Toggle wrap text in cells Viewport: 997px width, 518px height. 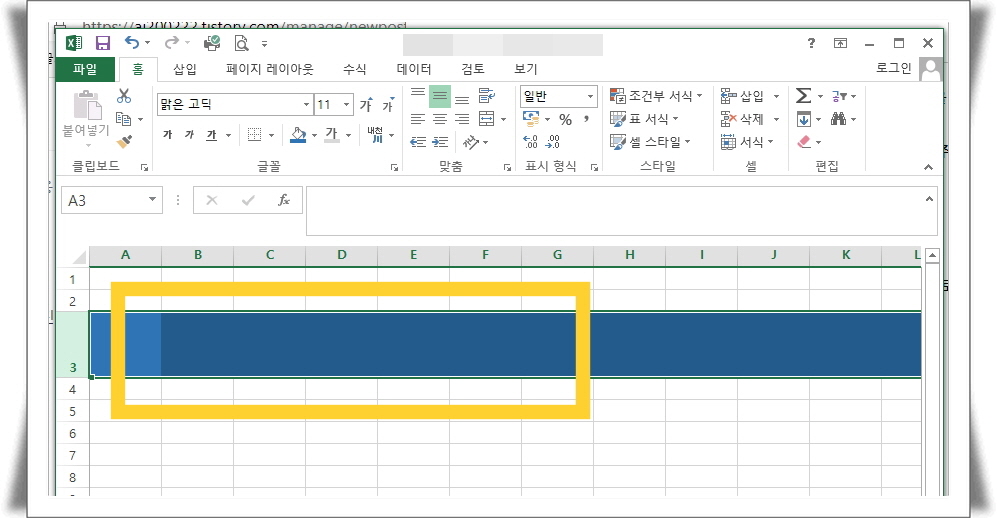[x=487, y=95]
